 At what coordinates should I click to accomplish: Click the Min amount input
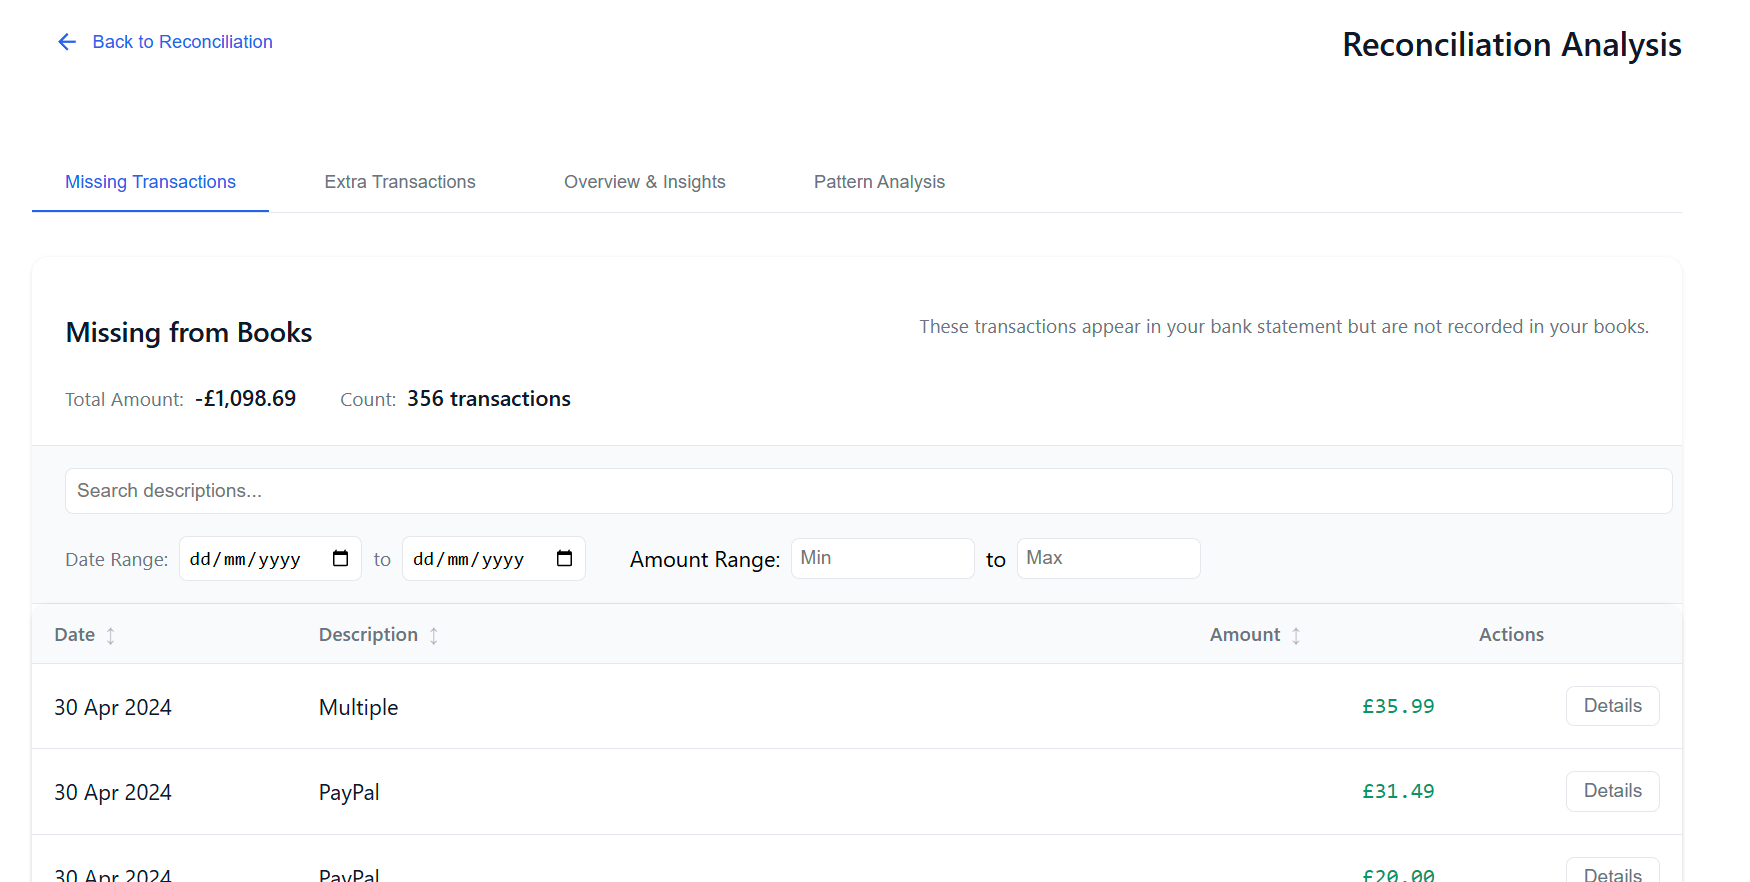[882, 558]
